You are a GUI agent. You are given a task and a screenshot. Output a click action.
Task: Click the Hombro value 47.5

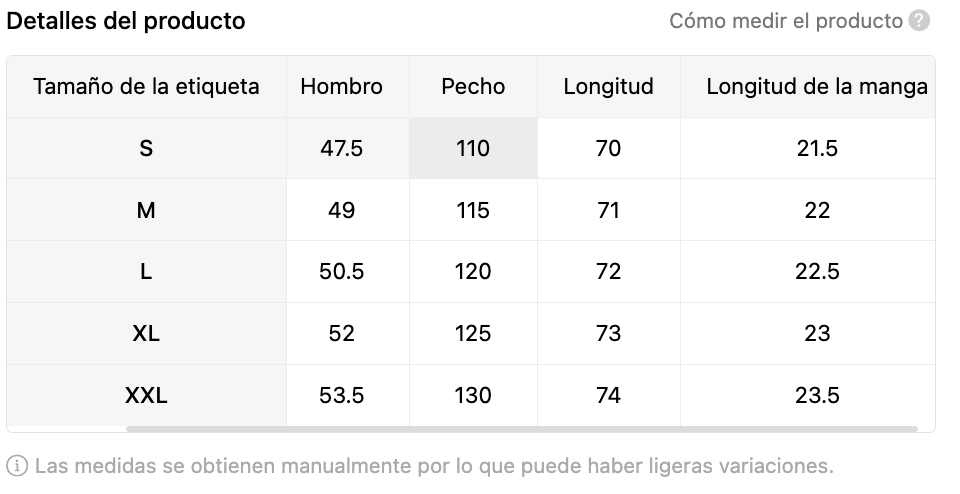342,148
